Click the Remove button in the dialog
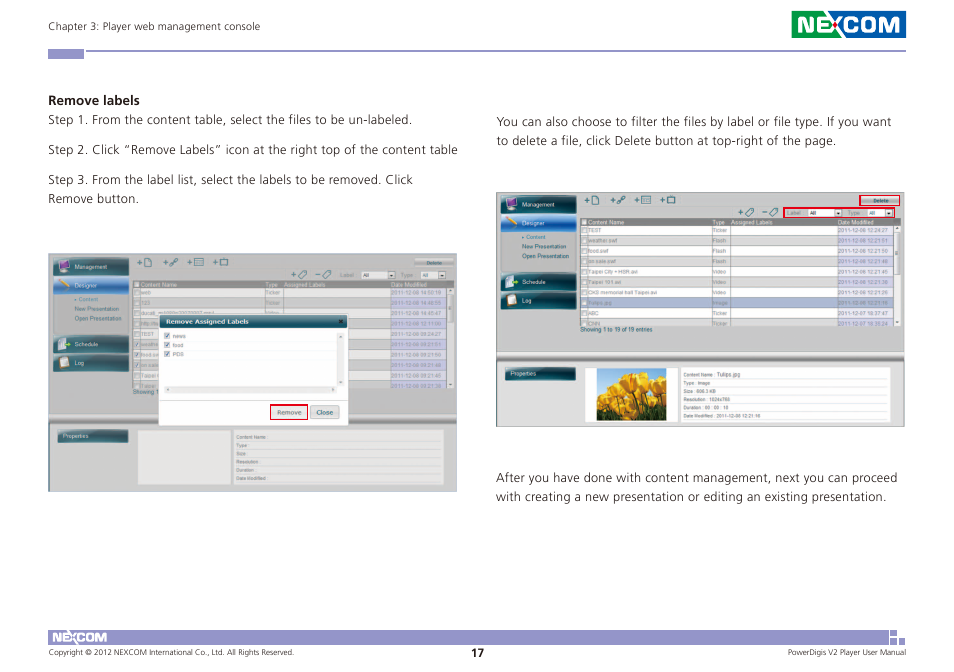 point(289,412)
